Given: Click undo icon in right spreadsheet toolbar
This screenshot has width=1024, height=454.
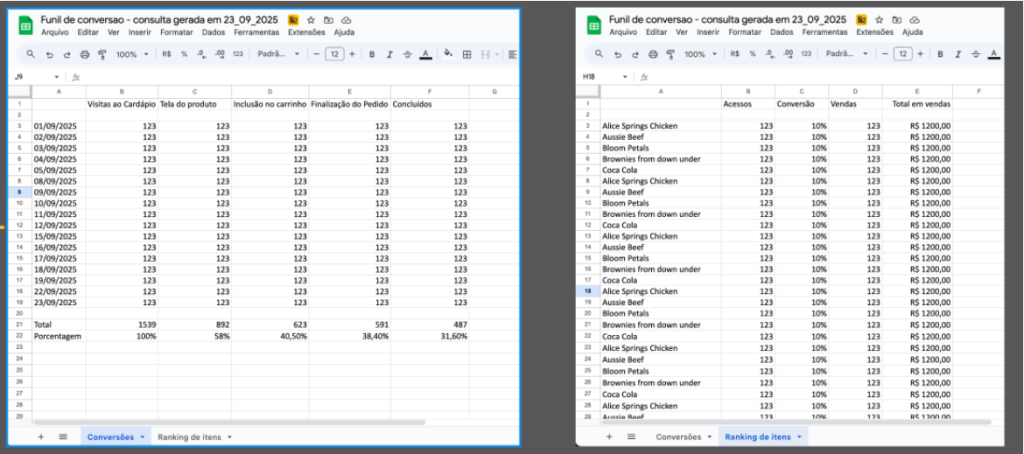Looking at the screenshot, I should click(617, 54).
